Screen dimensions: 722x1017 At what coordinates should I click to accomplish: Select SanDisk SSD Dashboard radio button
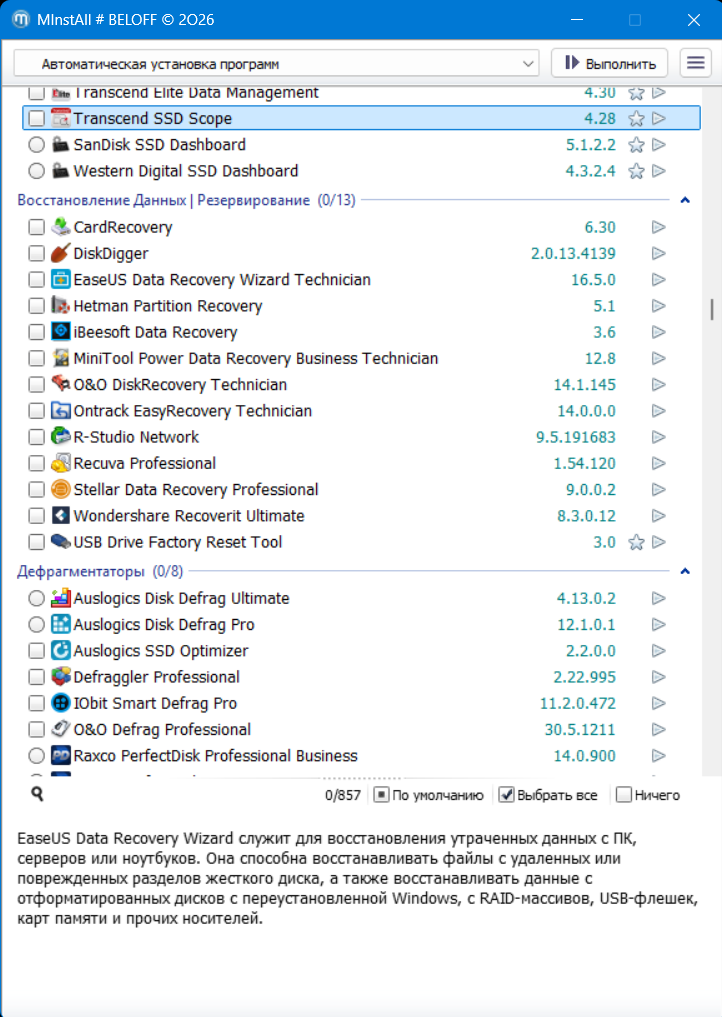click(37, 145)
